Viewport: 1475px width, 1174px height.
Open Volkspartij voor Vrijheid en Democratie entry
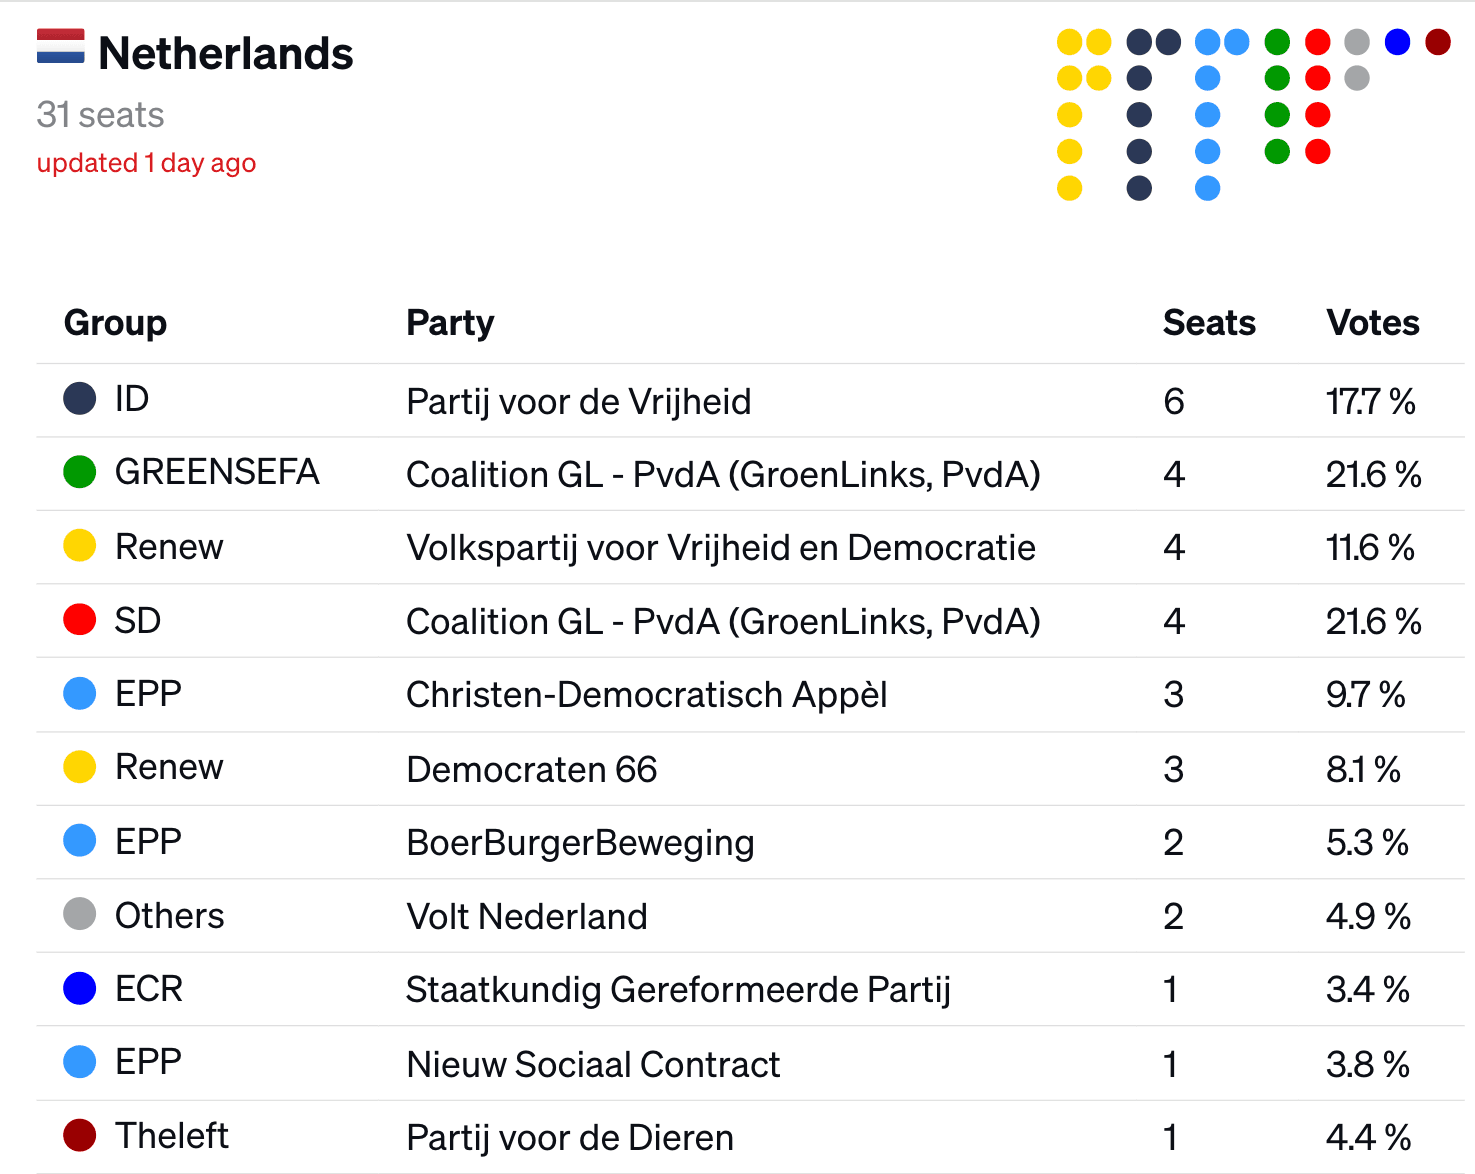point(721,547)
